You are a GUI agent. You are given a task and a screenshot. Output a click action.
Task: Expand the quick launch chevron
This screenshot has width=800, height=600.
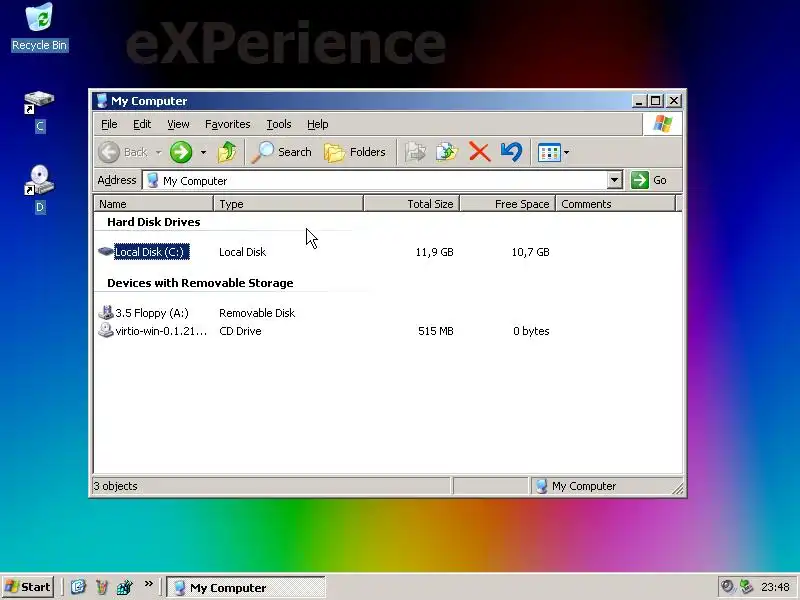tap(148, 584)
